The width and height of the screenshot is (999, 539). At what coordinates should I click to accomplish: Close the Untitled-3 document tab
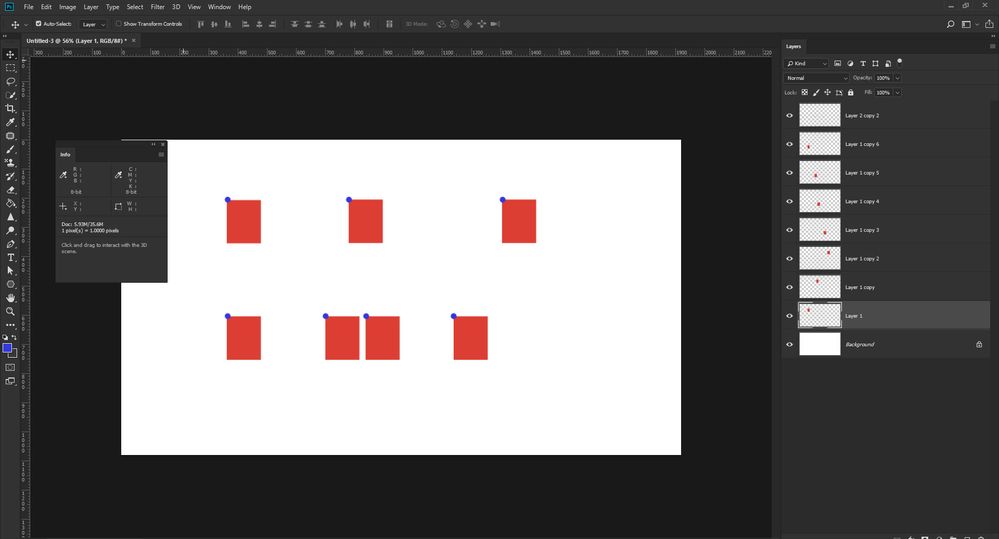134,41
